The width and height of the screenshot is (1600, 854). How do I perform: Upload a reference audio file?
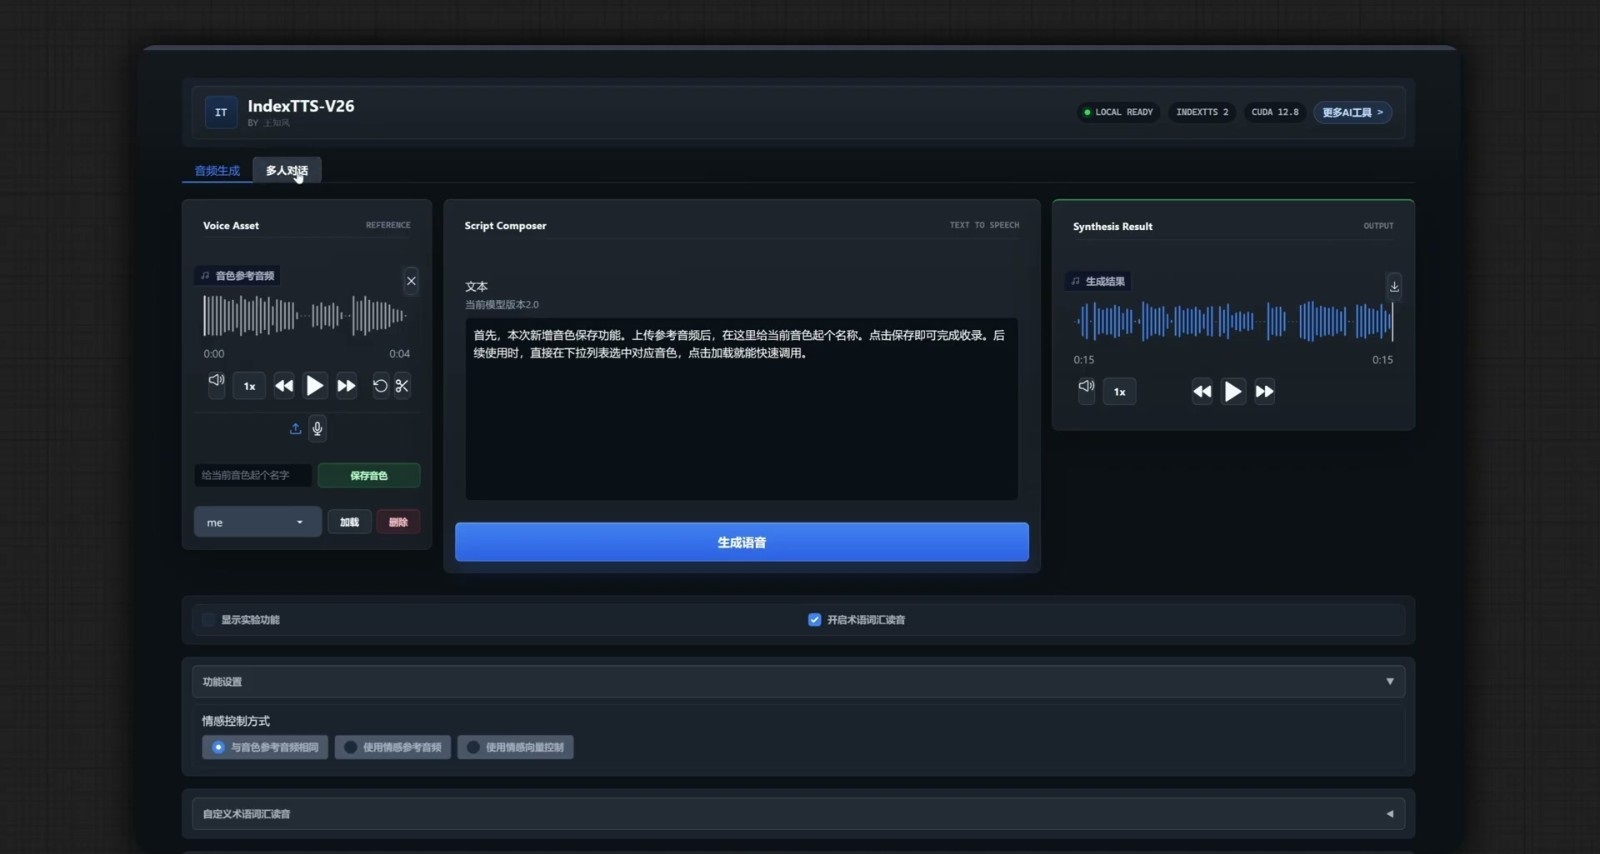[x=295, y=429]
